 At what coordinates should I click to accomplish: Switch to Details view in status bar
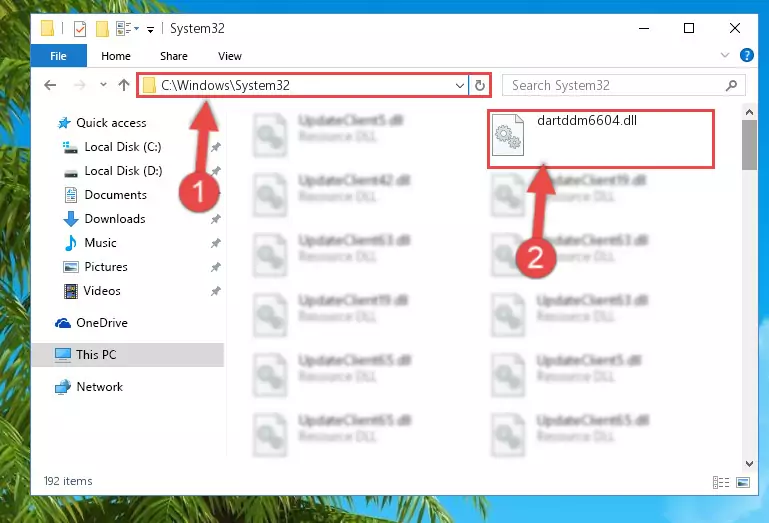tap(720, 483)
